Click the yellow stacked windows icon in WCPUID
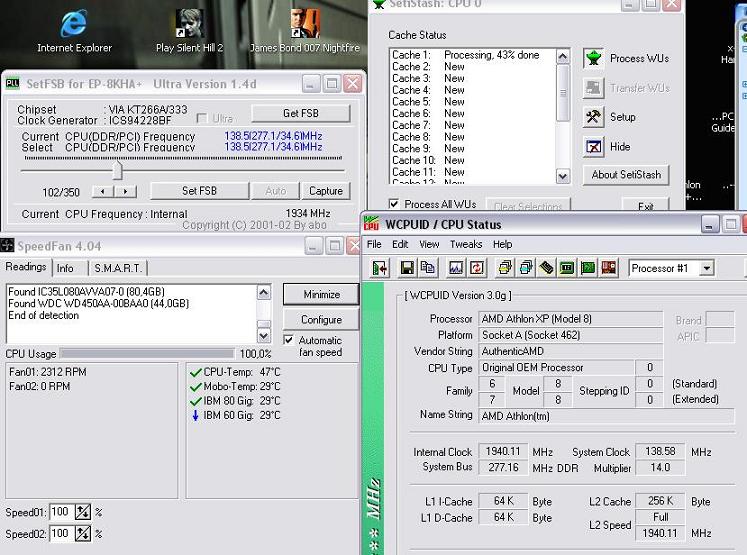Image resolution: width=747 pixels, height=555 pixels. pyautogui.click(x=505, y=268)
